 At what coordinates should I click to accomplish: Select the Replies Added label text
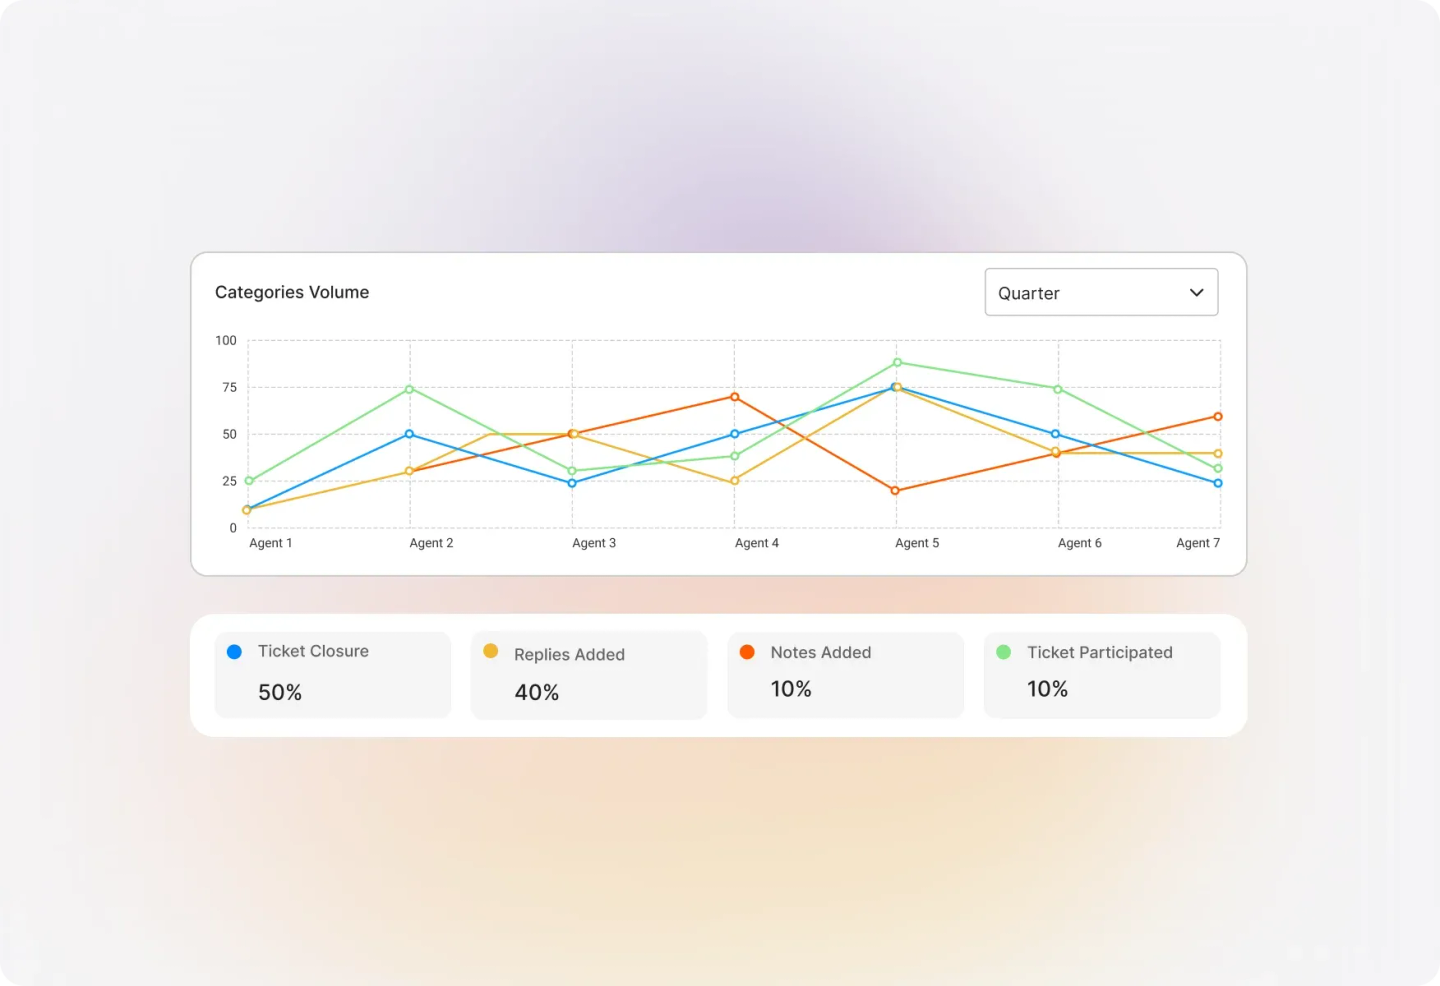tap(569, 654)
